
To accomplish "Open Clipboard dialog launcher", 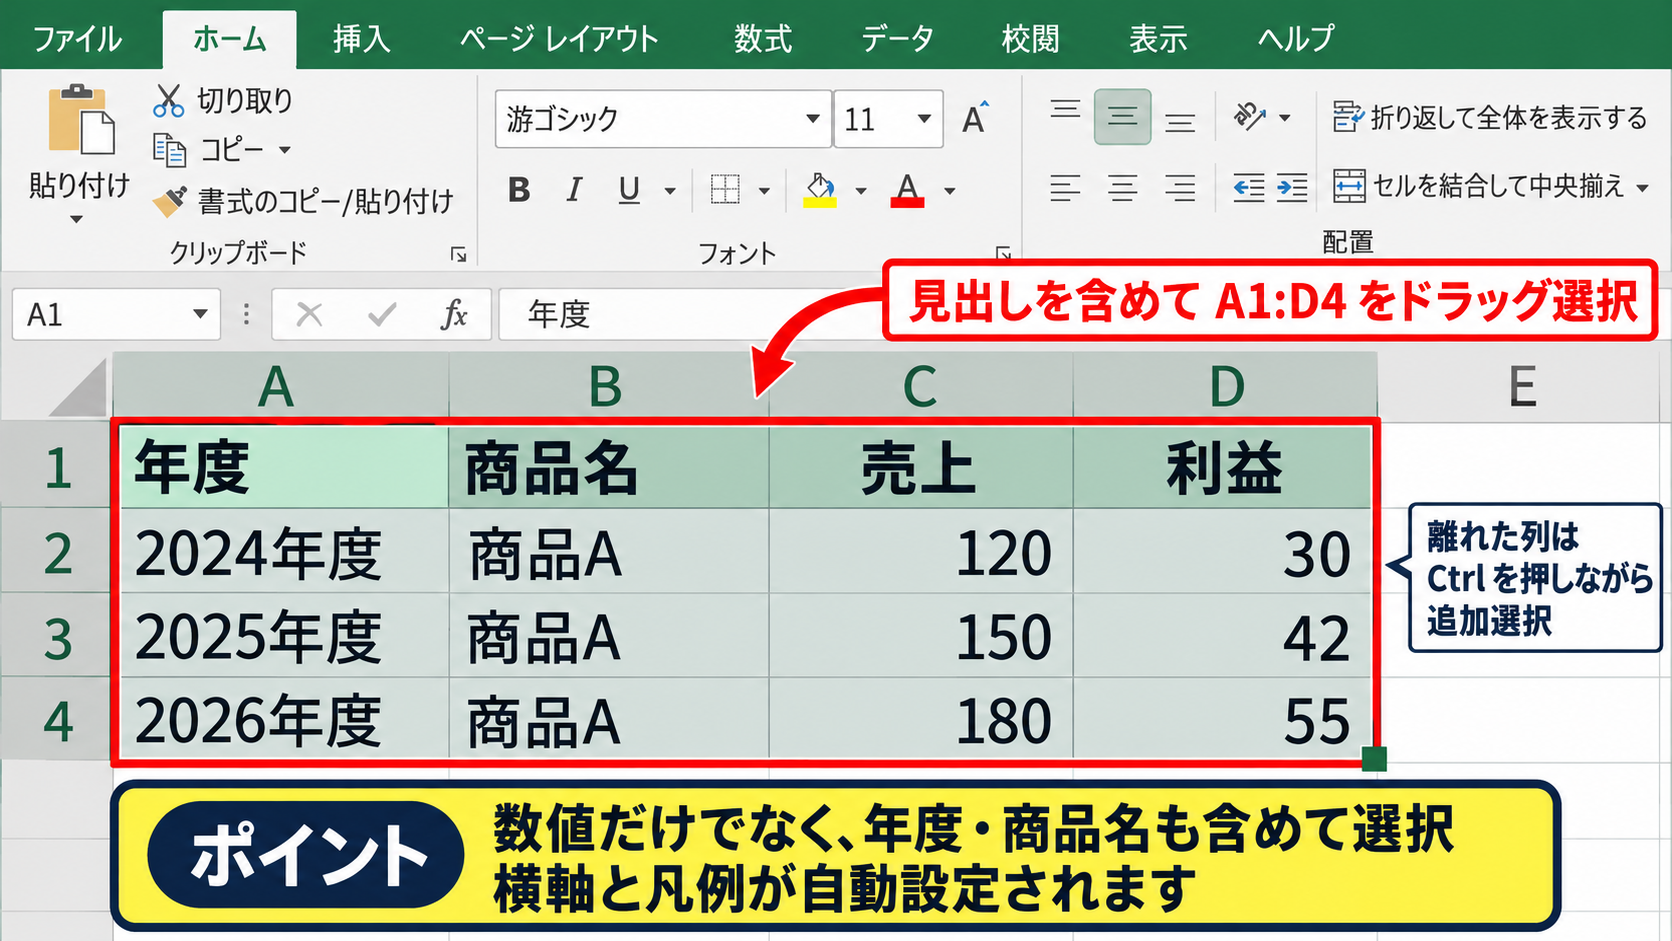I will [459, 255].
